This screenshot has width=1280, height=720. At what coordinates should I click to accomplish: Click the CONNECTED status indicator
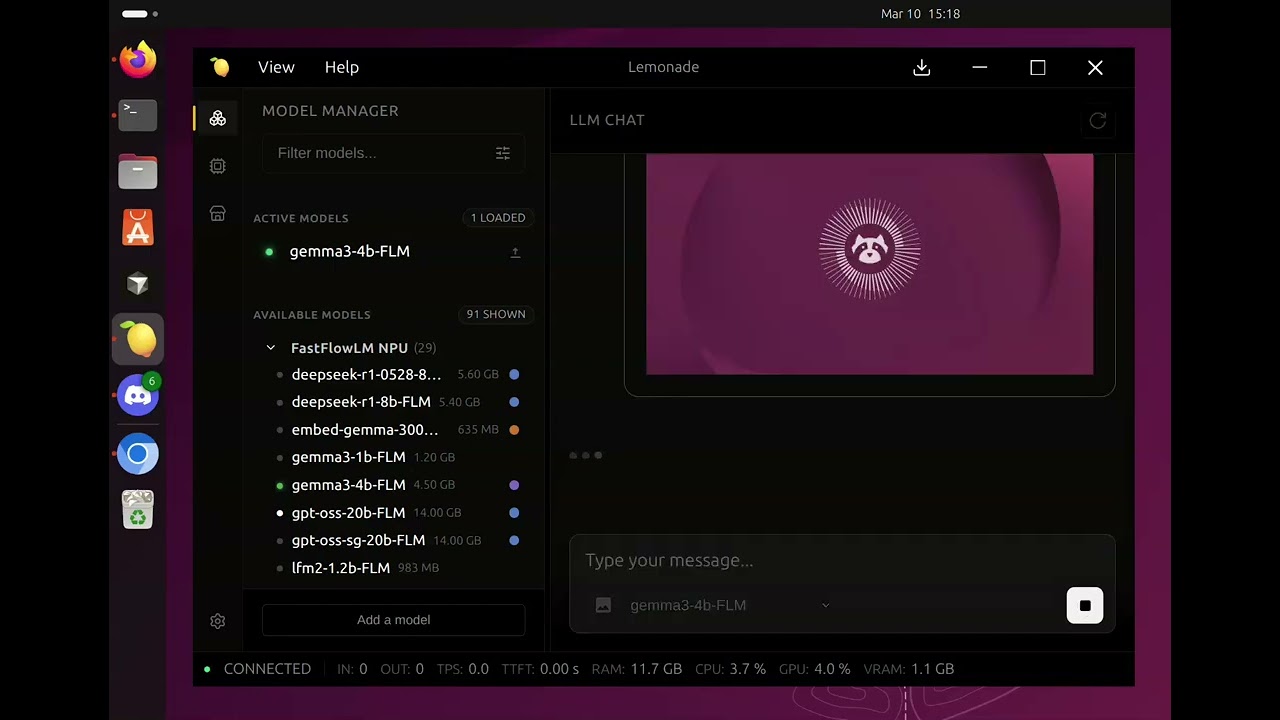pyautogui.click(x=257, y=669)
